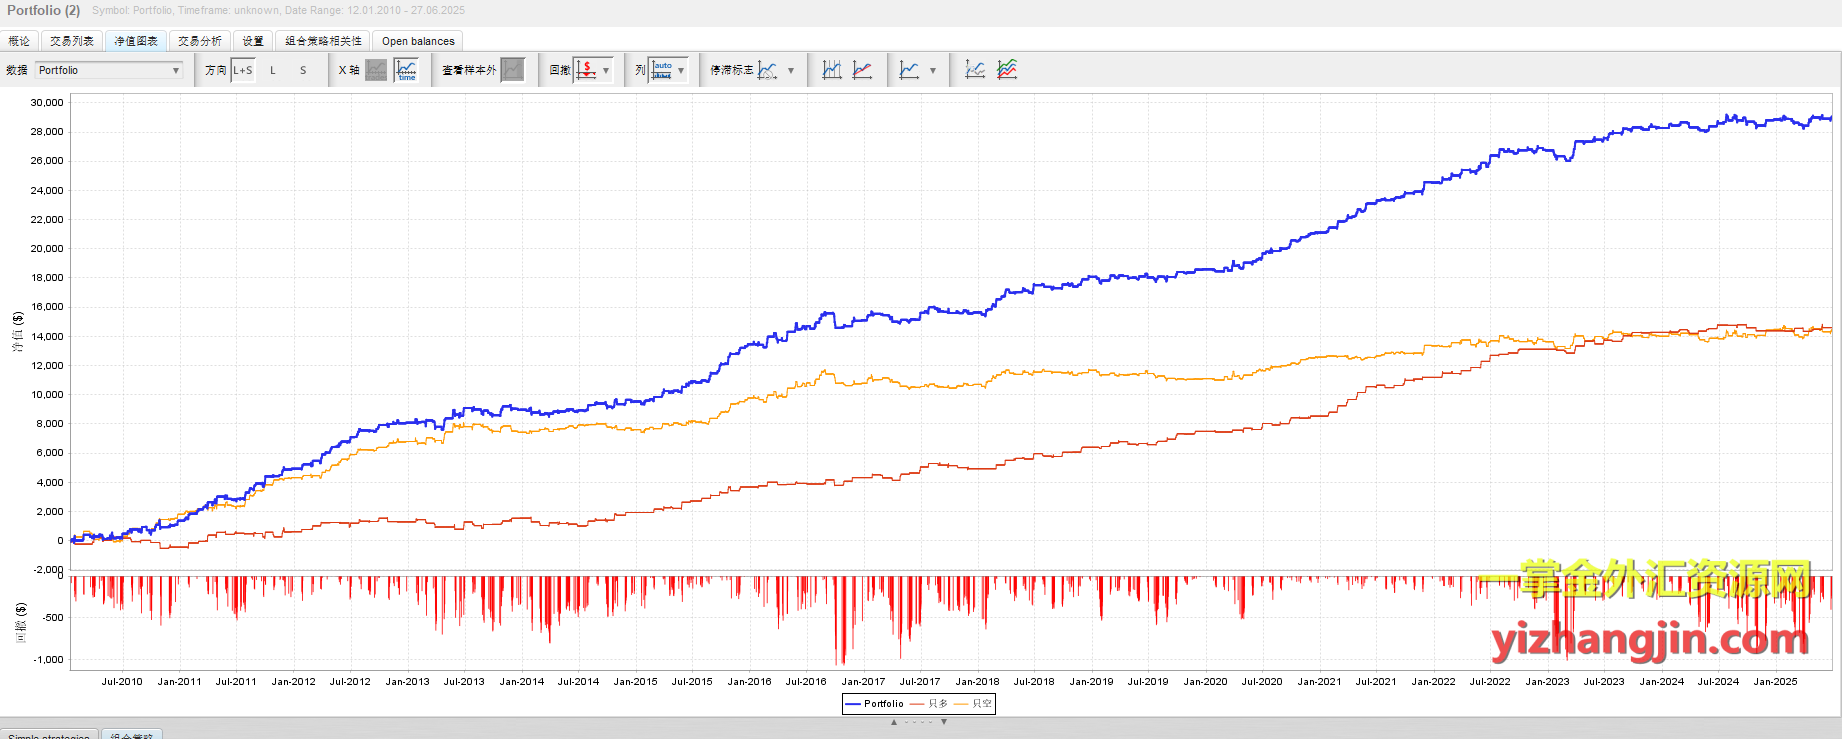Expand the stagnation marker dropdown arrow
The height and width of the screenshot is (739, 1842).
coord(791,70)
